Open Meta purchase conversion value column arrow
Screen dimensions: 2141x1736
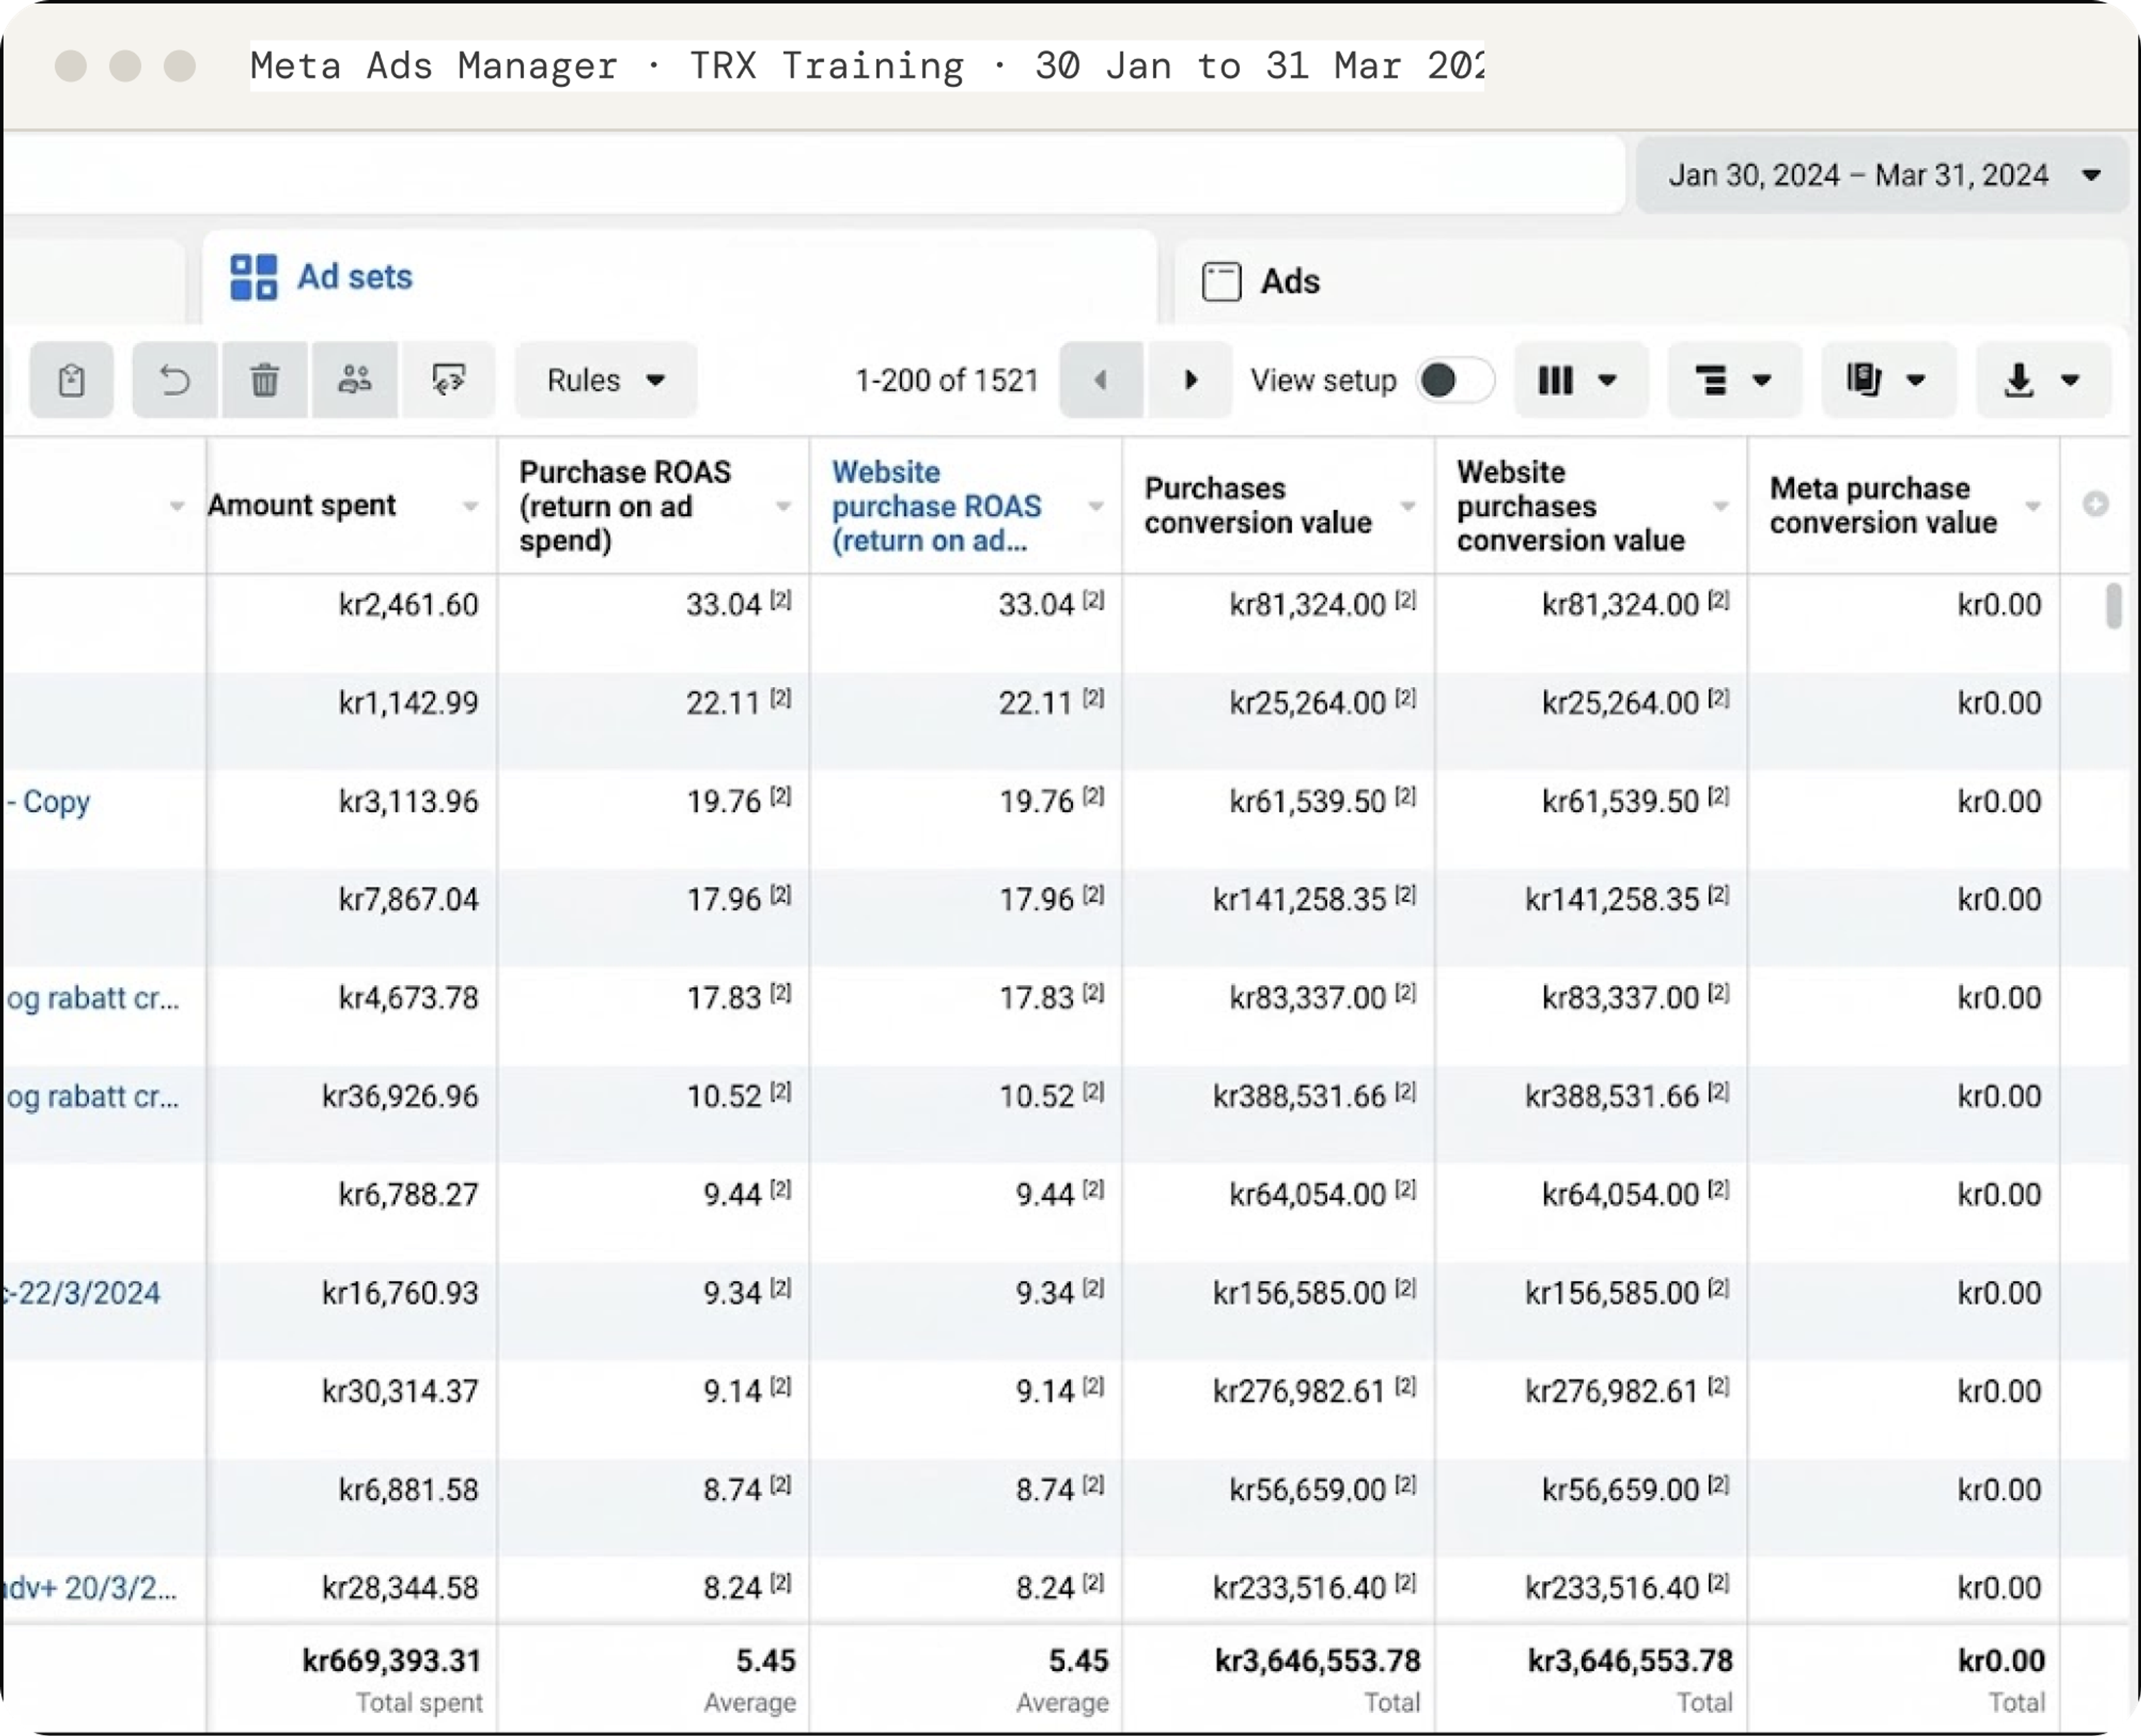click(2033, 506)
